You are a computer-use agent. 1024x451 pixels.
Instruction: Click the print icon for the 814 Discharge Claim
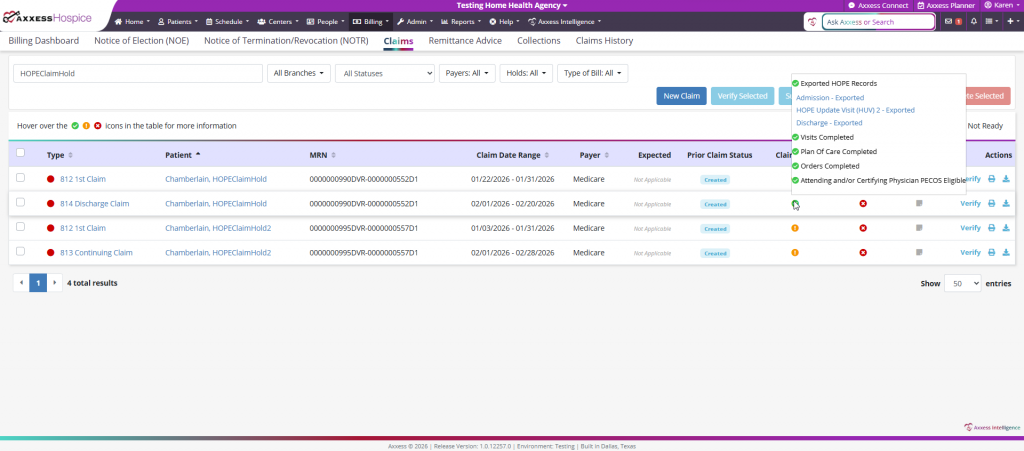click(x=990, y=203)
